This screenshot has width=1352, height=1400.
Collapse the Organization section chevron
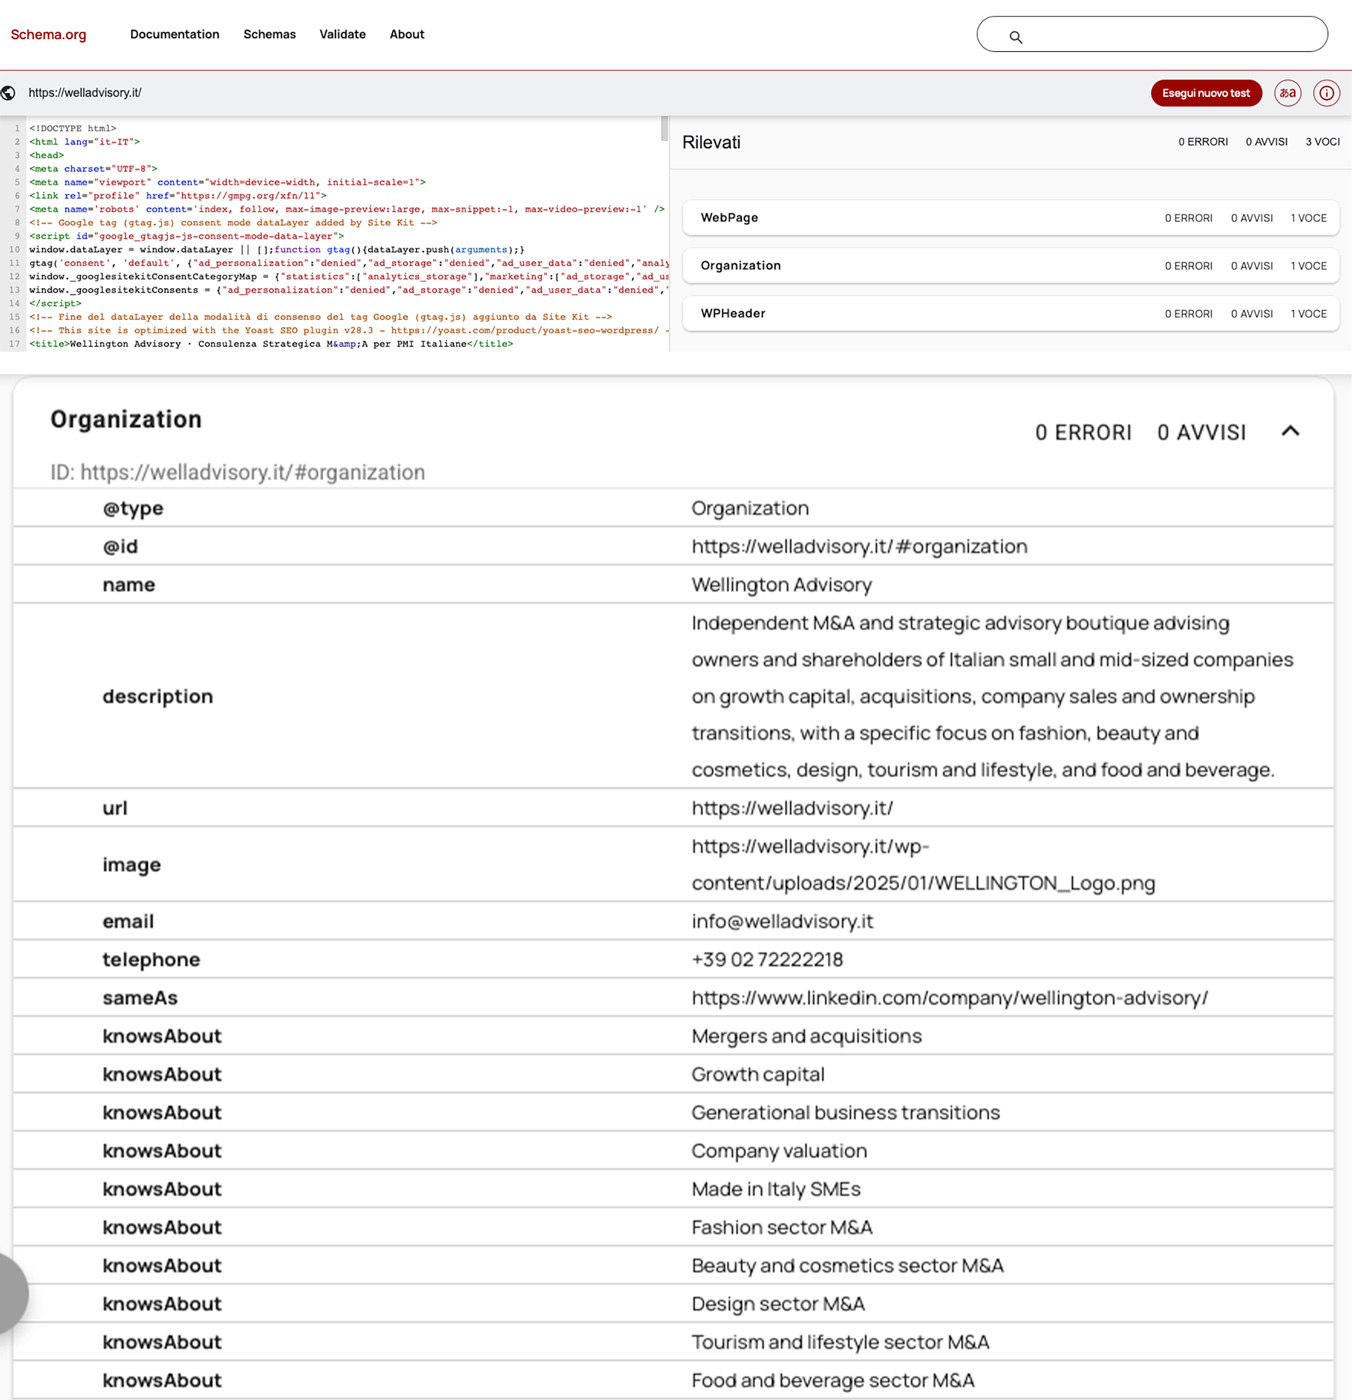coord(1290,431)
